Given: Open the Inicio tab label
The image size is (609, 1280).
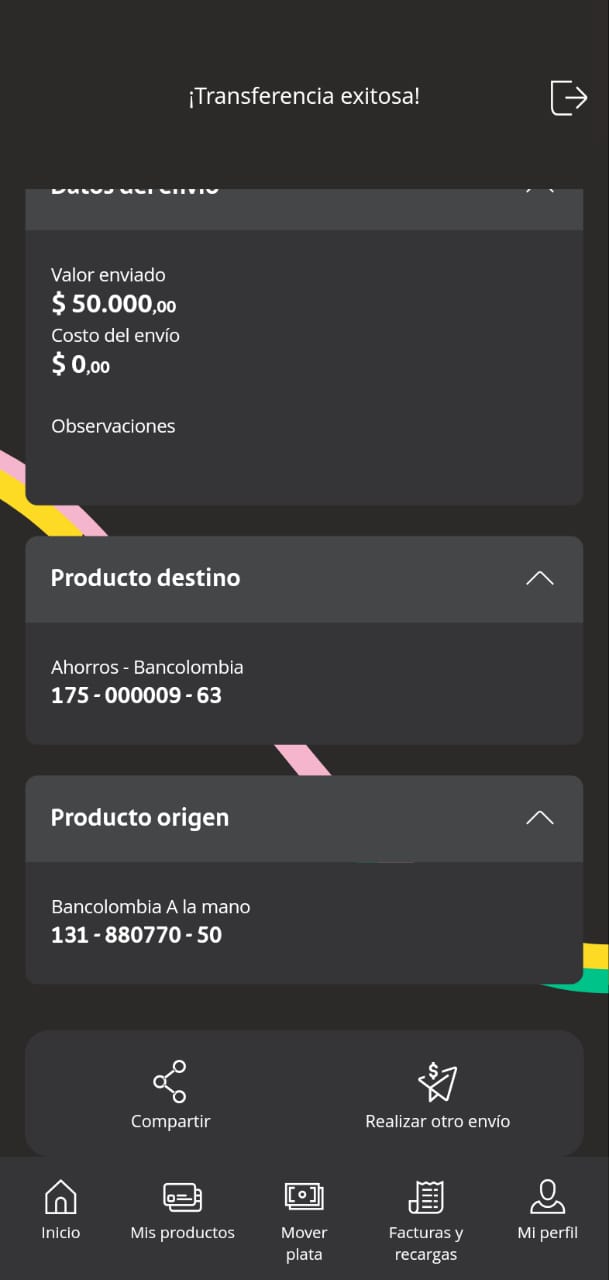Looking at the screenshot, I should point(61,1233).
